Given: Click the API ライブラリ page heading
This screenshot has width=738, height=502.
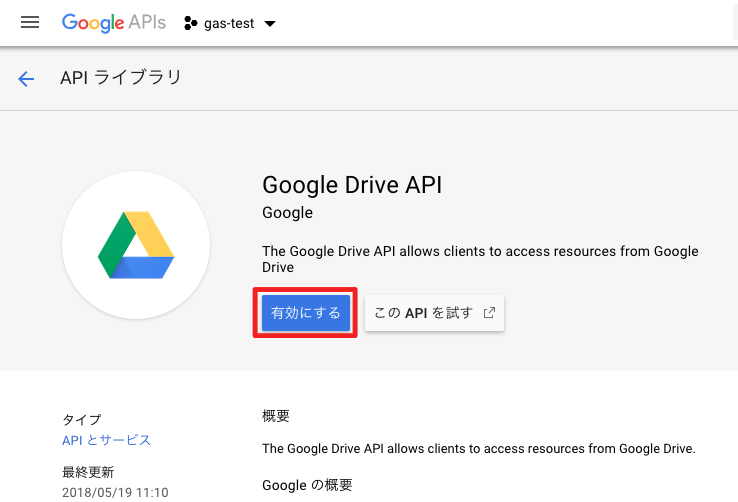Looking at the screenshot, I should [x=120, y=78].
